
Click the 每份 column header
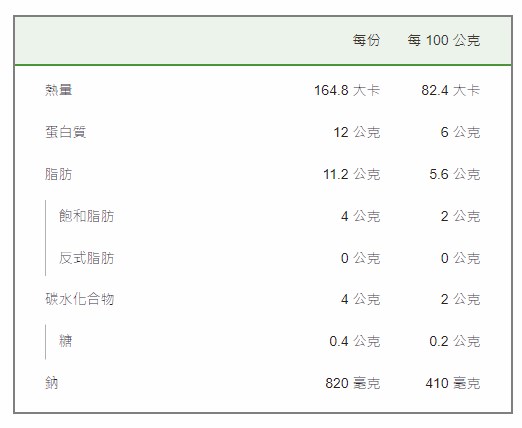click(x=366, y=40)
